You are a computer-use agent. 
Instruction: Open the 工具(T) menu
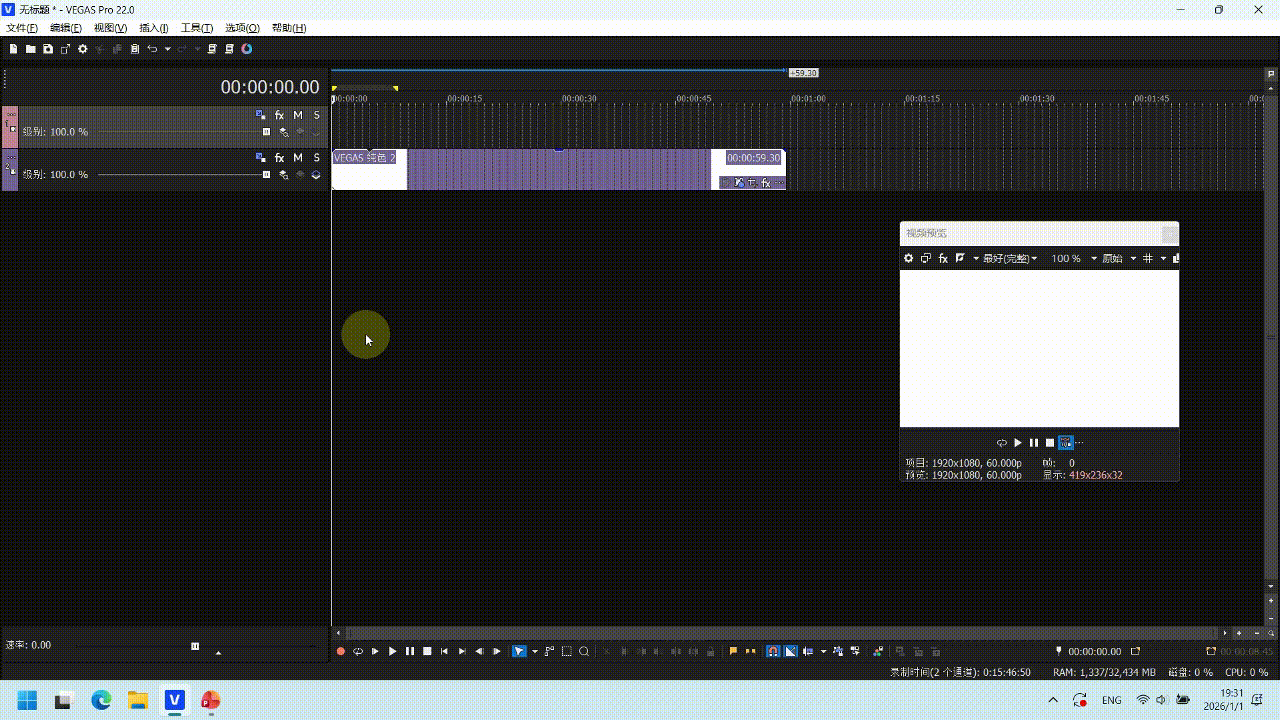click(x=196, y=28)
